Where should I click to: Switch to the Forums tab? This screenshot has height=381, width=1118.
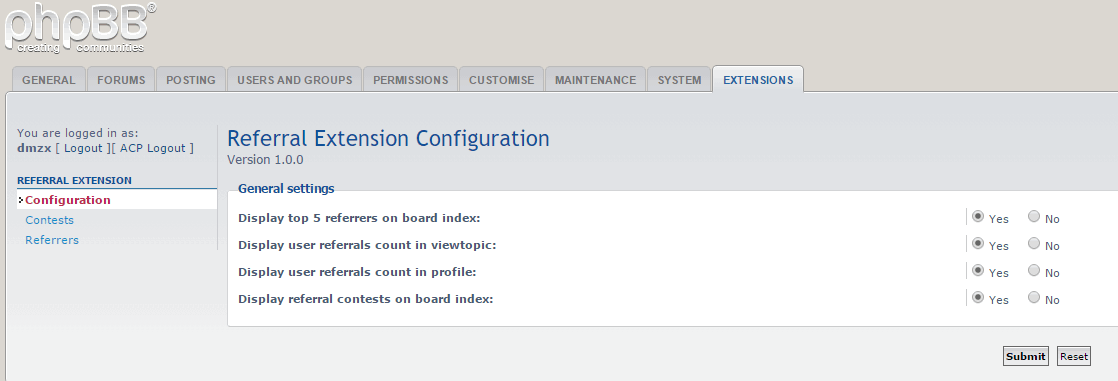[x=121, y=80]
